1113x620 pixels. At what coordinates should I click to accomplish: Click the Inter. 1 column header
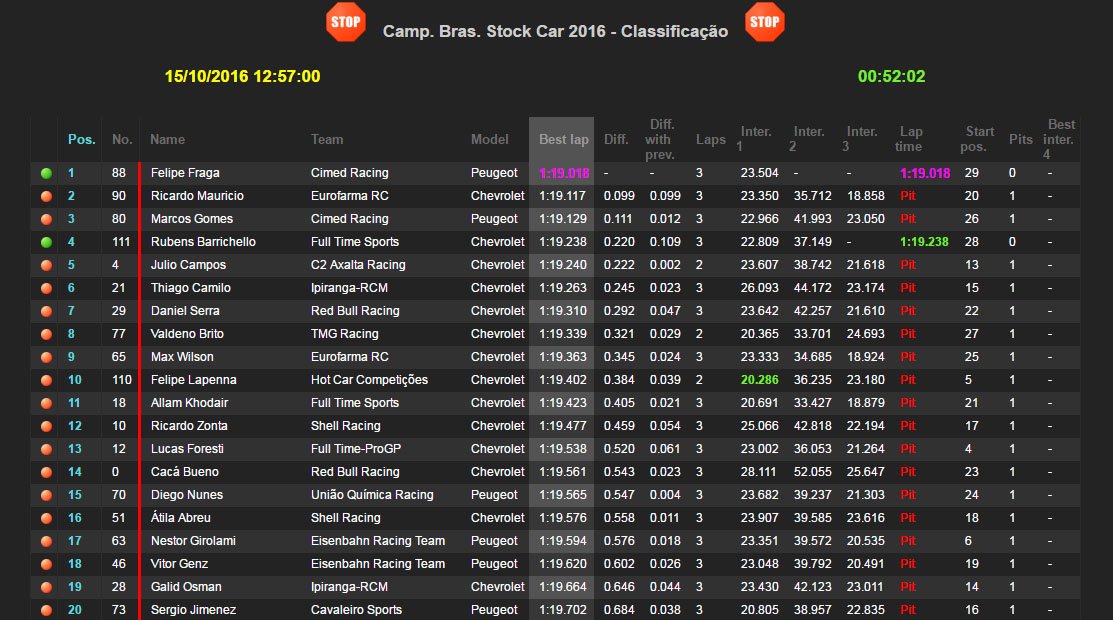[754, 139]
